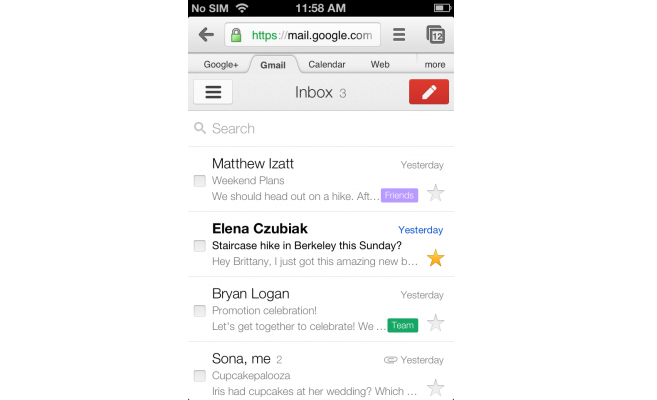Star the Bryan Logan email

pyautogui.click(x=435, y=323)
